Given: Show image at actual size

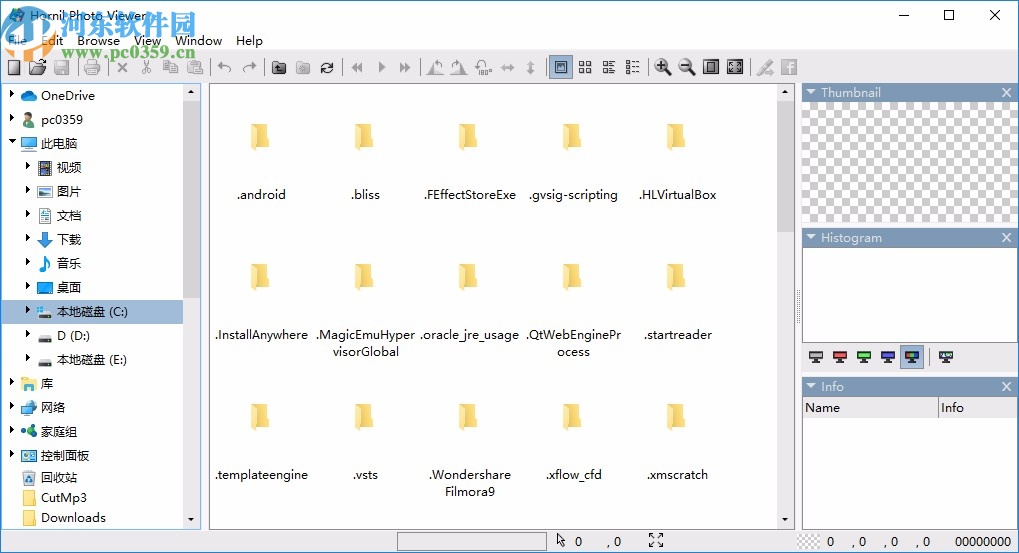Looking at the screenshot, I should pos(711,67).
